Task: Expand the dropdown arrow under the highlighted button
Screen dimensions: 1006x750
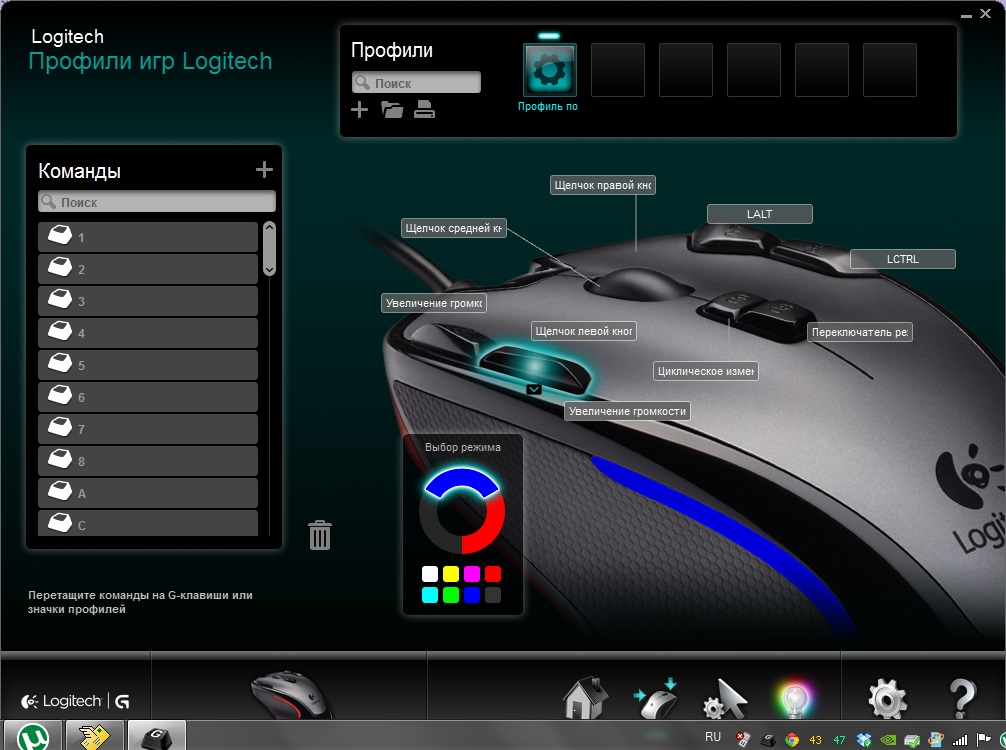Action: [x=534, y=389]
